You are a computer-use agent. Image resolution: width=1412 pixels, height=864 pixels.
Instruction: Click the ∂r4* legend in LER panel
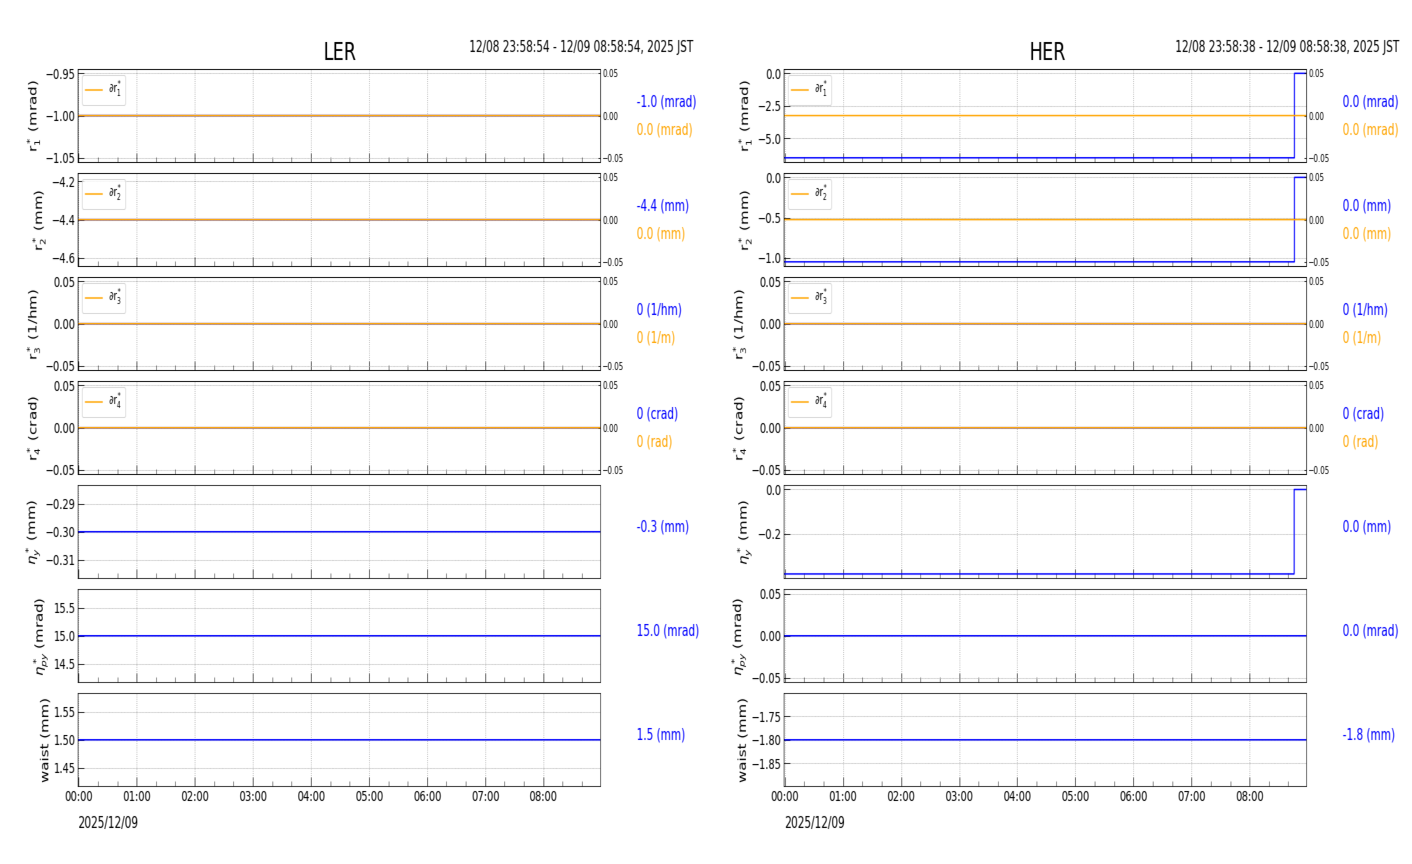tap(103, 402)
